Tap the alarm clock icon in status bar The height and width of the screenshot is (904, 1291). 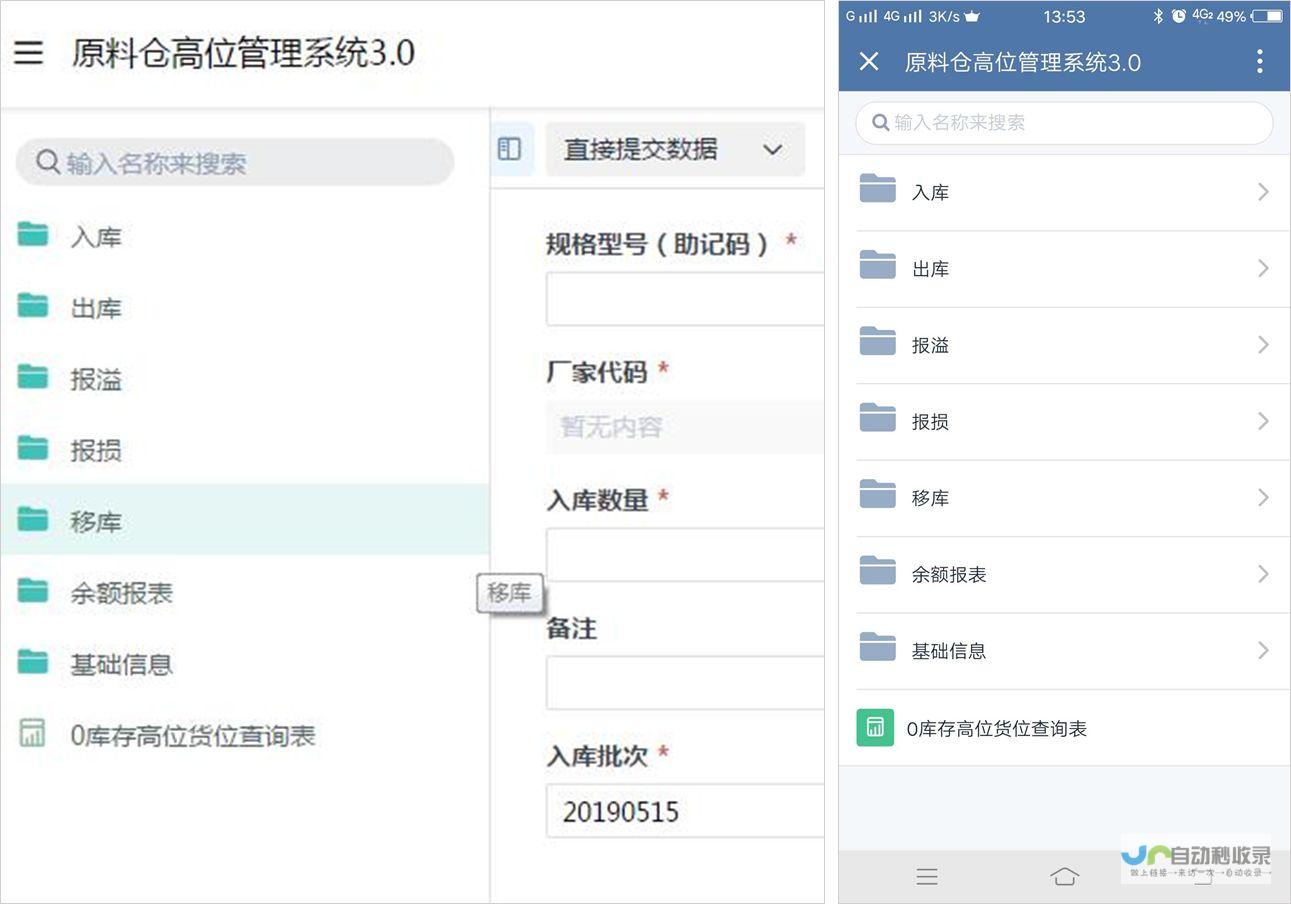(x=1179, y=16)
